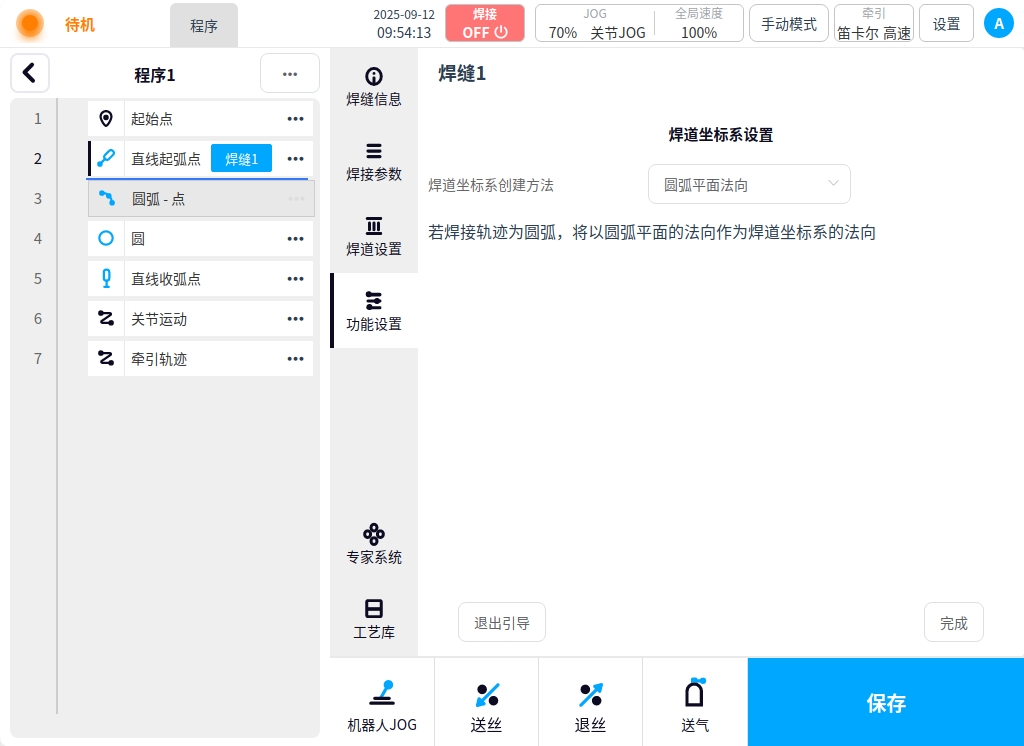Image resolution: width=1024 pixels, height=746 pixels.
Task: Click the 焊缝1 tag on line 2
Action: [241, 159]
